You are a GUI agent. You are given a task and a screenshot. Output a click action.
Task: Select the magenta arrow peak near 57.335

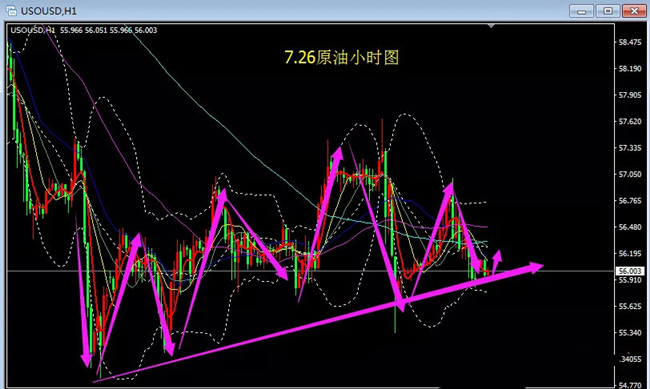pyautogui.click(x=338, y=152)
